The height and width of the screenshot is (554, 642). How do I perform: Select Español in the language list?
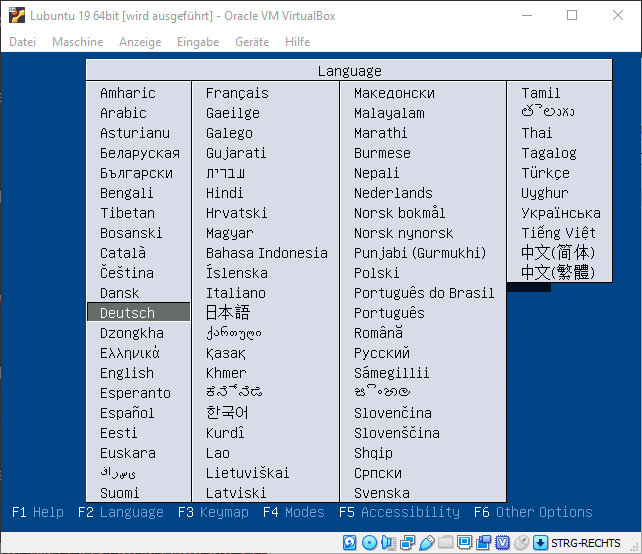tap(127, 413)
